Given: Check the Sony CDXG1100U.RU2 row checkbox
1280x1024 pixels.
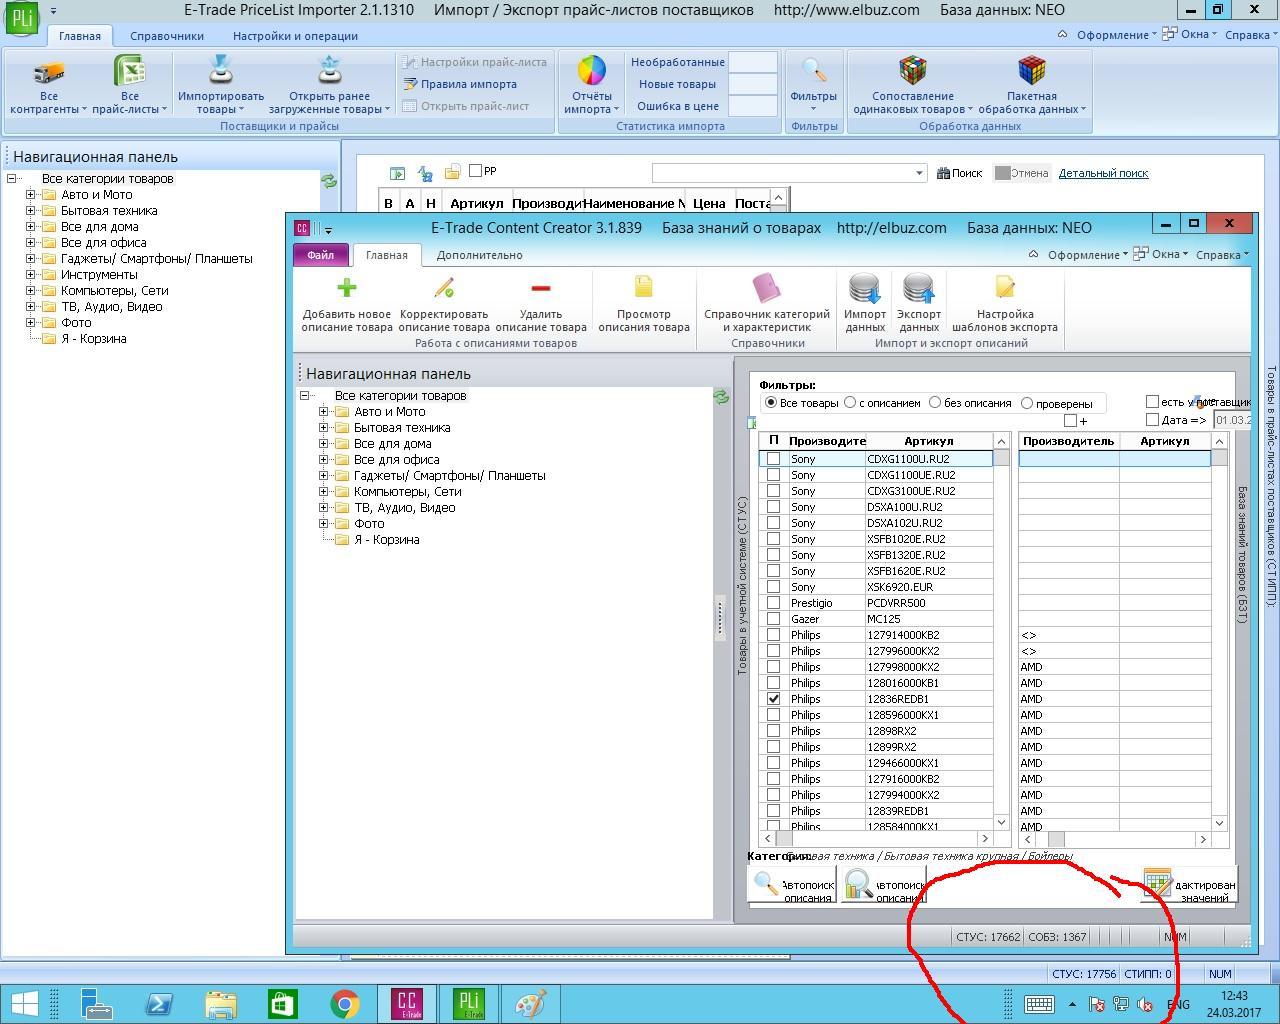Looking at the screenshot, I should coord(773,459).
